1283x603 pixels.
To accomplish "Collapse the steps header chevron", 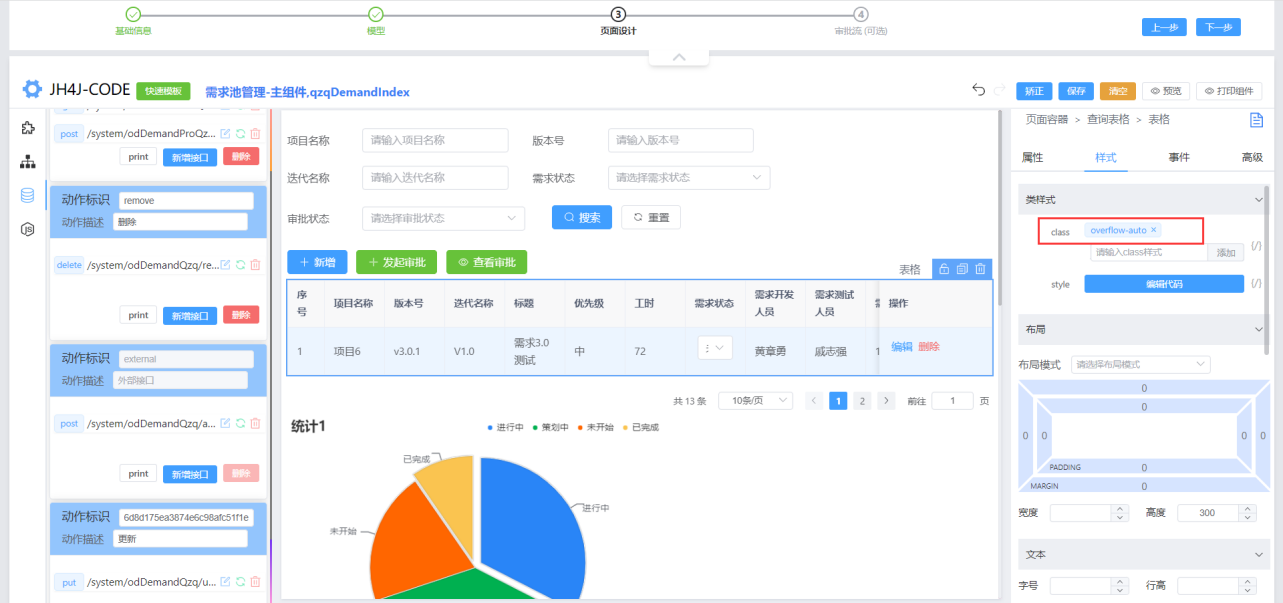I will [679, 57].
